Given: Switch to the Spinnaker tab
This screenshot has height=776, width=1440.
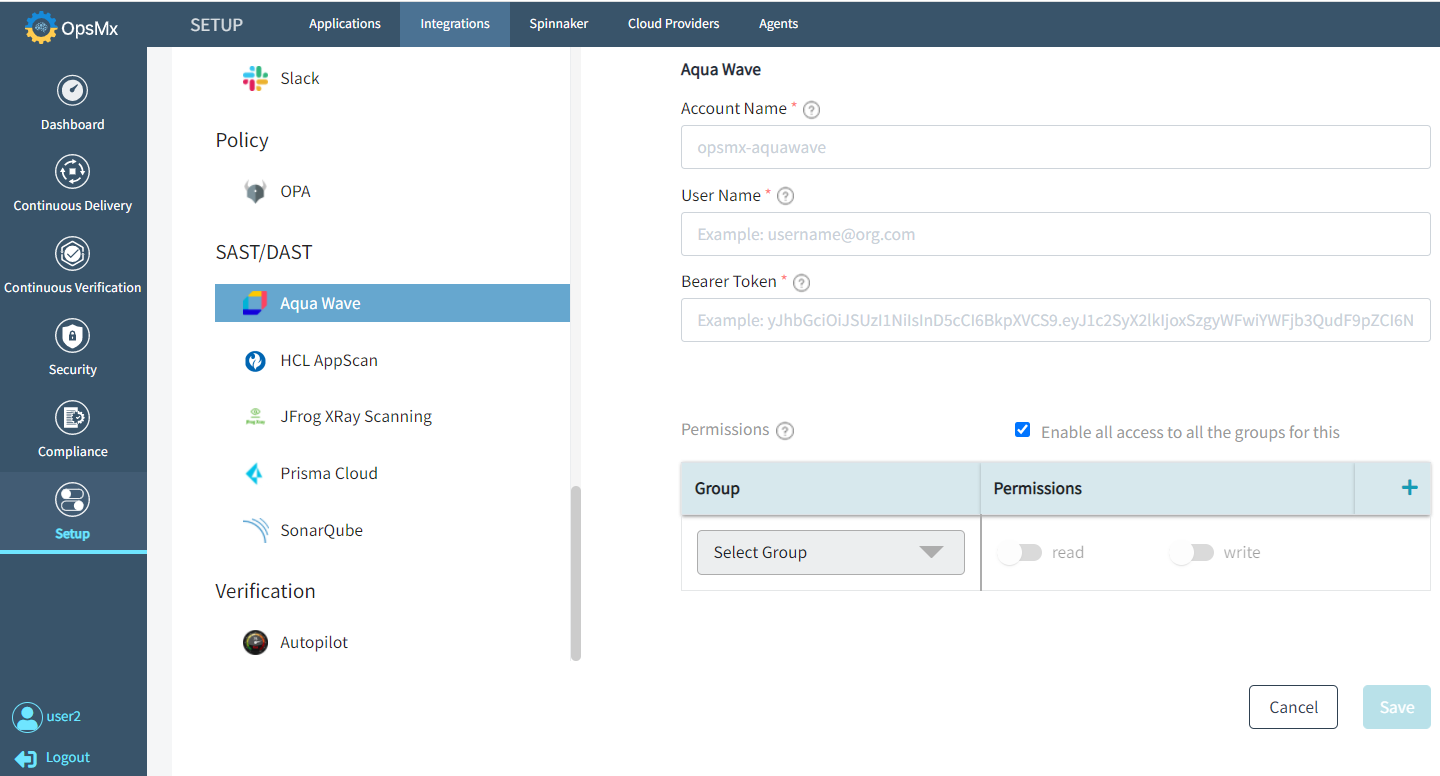Looking at the screenshot, I should (x=558, y=23).
